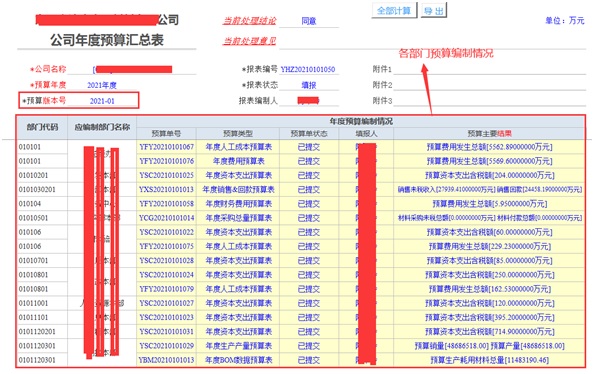Open budget order YSC20210101031
Viewport: 594px width, 374px height.
166,332
